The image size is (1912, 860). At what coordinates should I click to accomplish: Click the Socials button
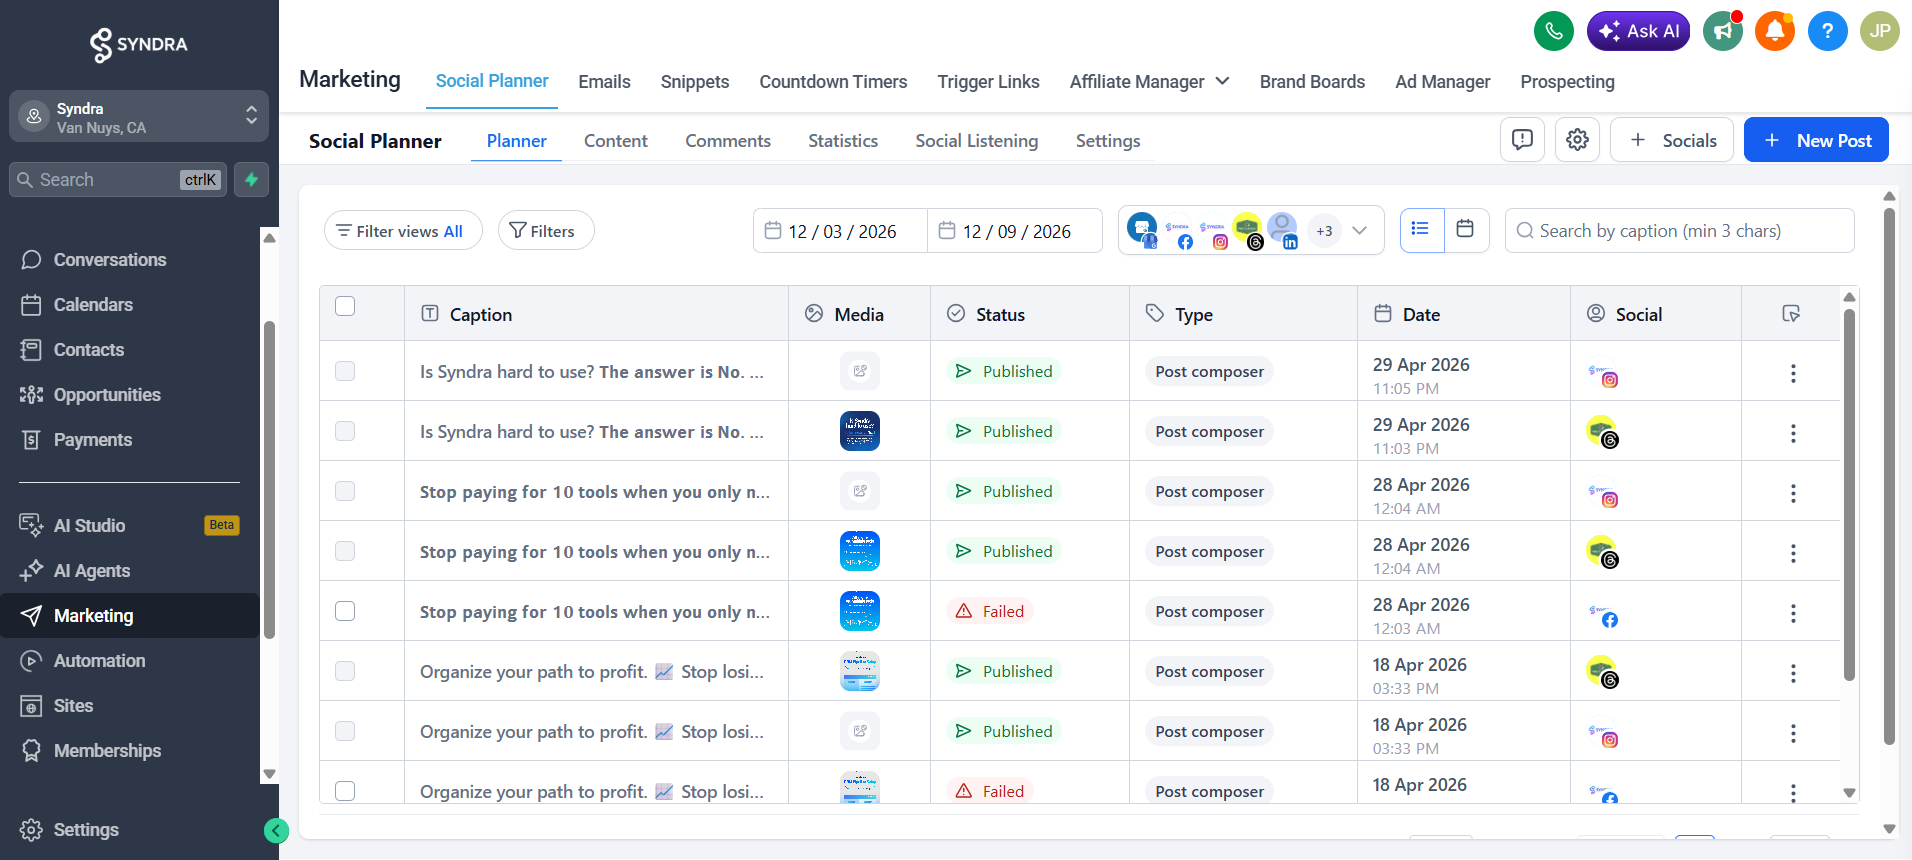point(1672,140)
